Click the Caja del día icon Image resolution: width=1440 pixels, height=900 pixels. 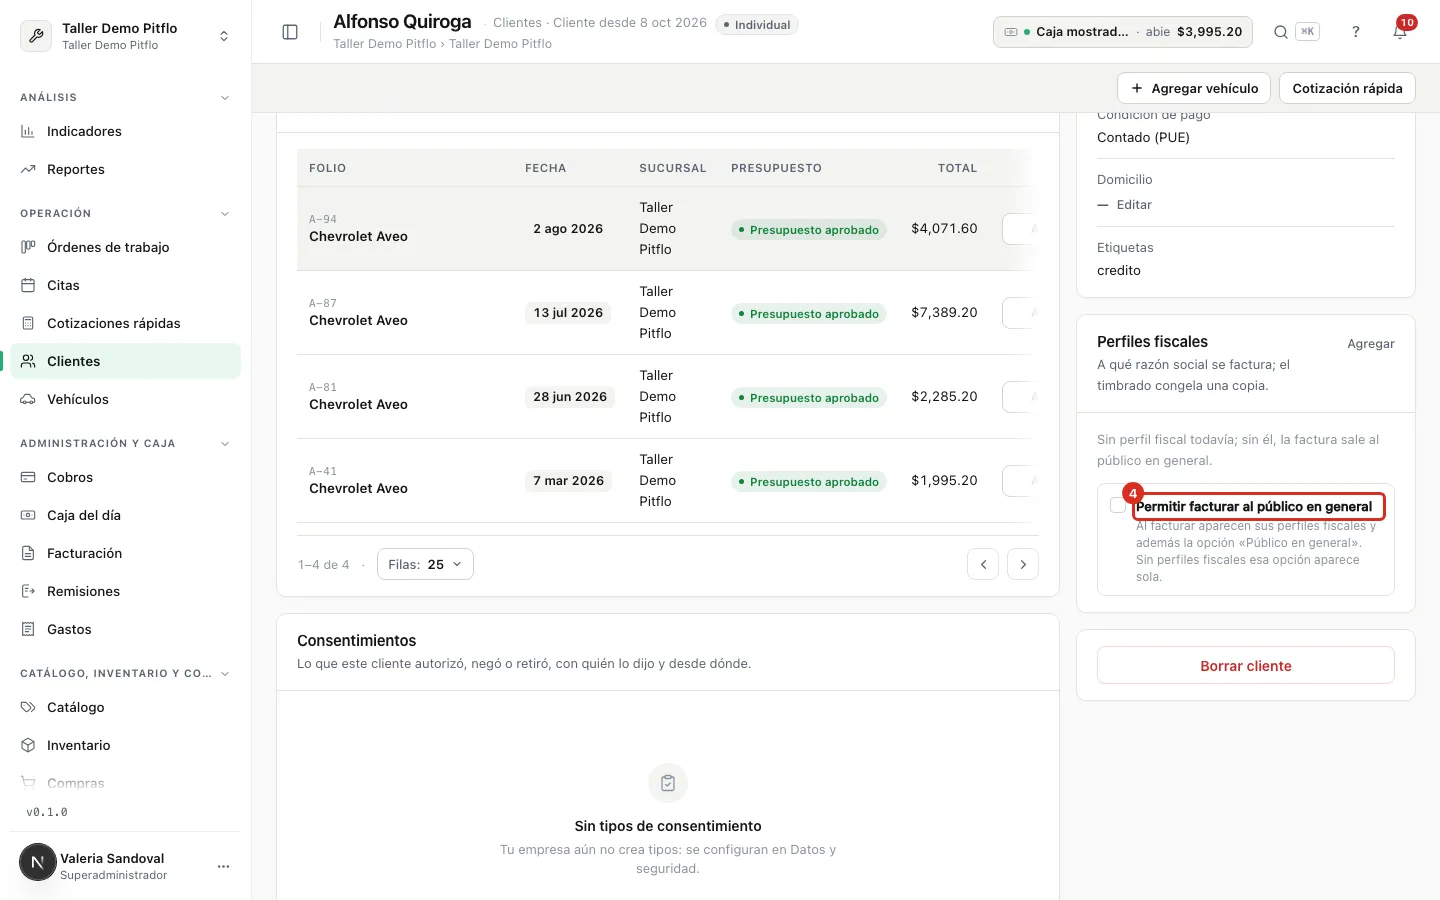coord(28,515)
